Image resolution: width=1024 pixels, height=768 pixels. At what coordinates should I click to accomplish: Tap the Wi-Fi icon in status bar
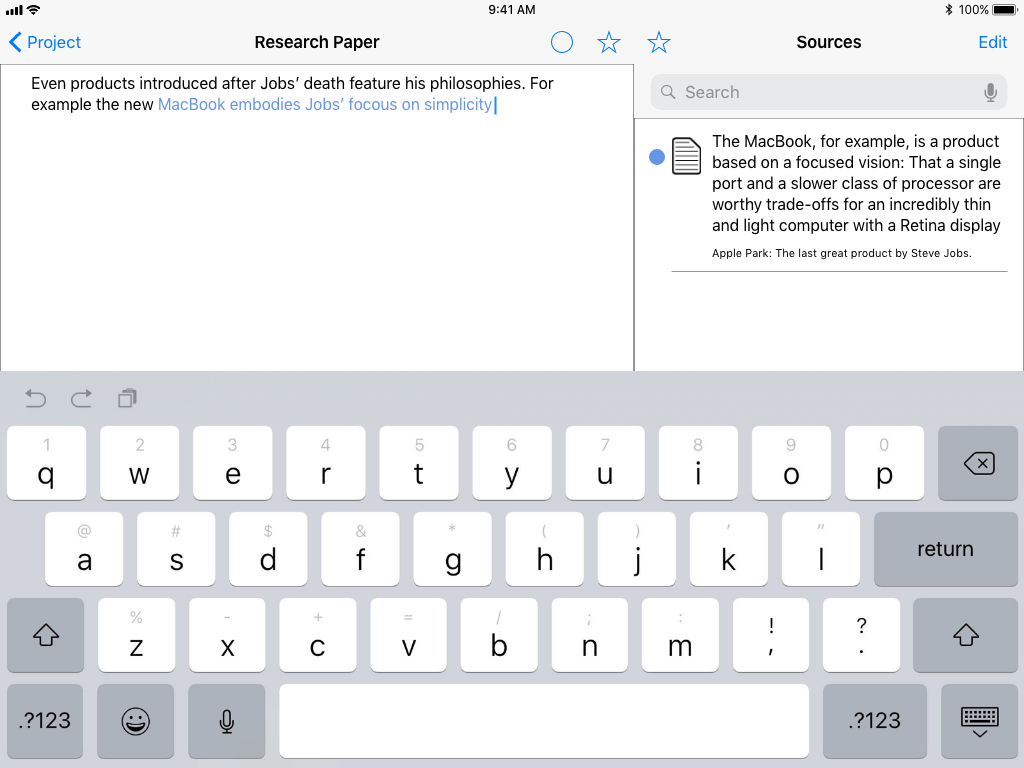click(34, 10)
